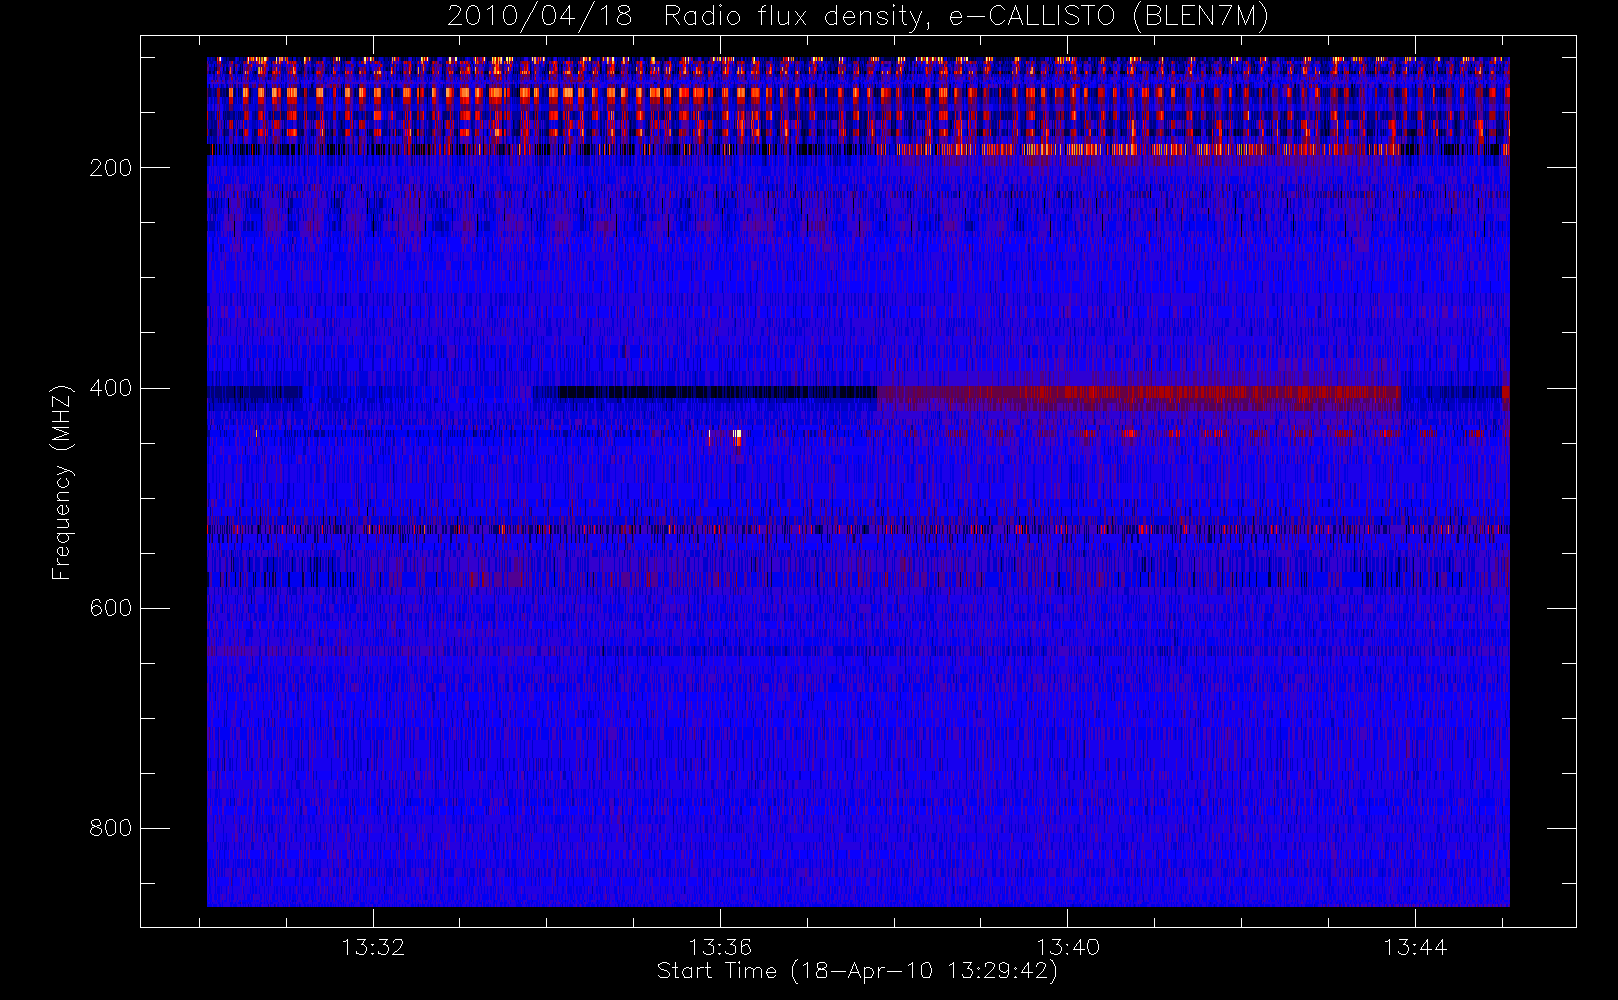The width and height of the screenshot is (1618, 1000).
Task: Click the 13:36 time axis label
Action: click(720, 947)
